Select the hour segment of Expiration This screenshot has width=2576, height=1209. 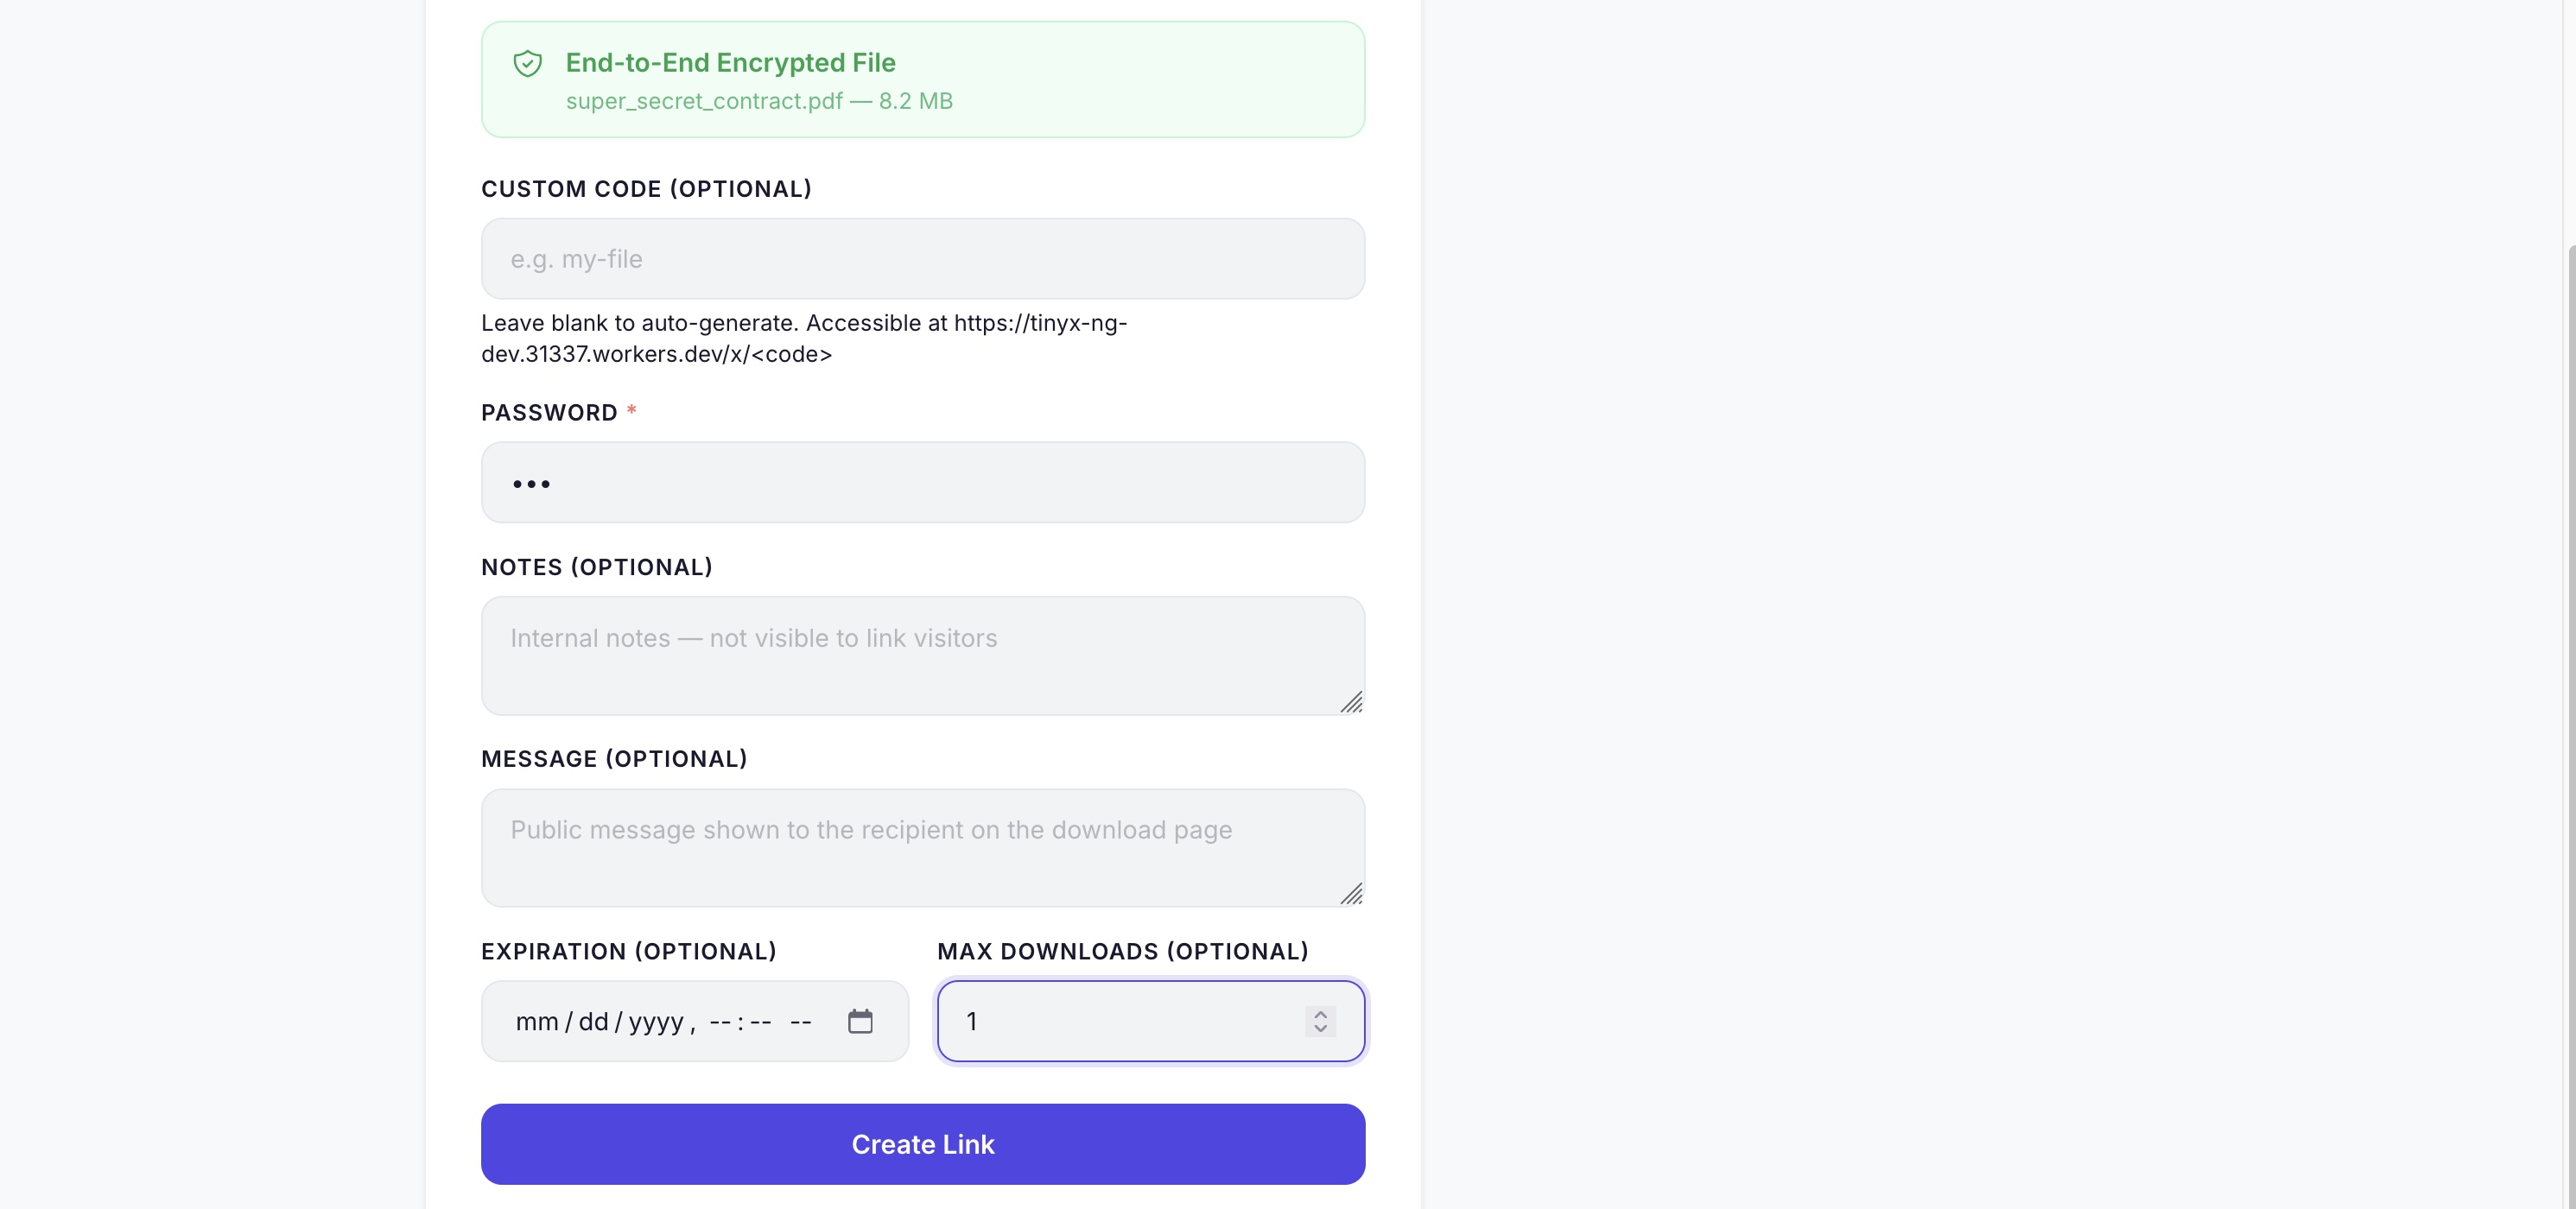pyautogui.click(x=720, y=1022)
